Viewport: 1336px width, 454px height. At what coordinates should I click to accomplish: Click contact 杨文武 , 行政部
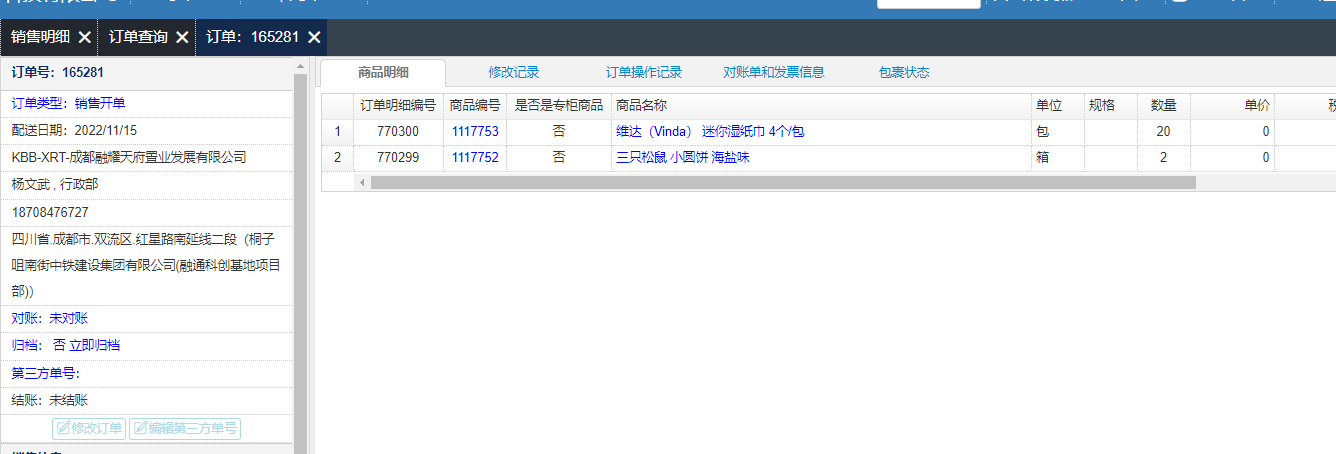tap(55, 184)
